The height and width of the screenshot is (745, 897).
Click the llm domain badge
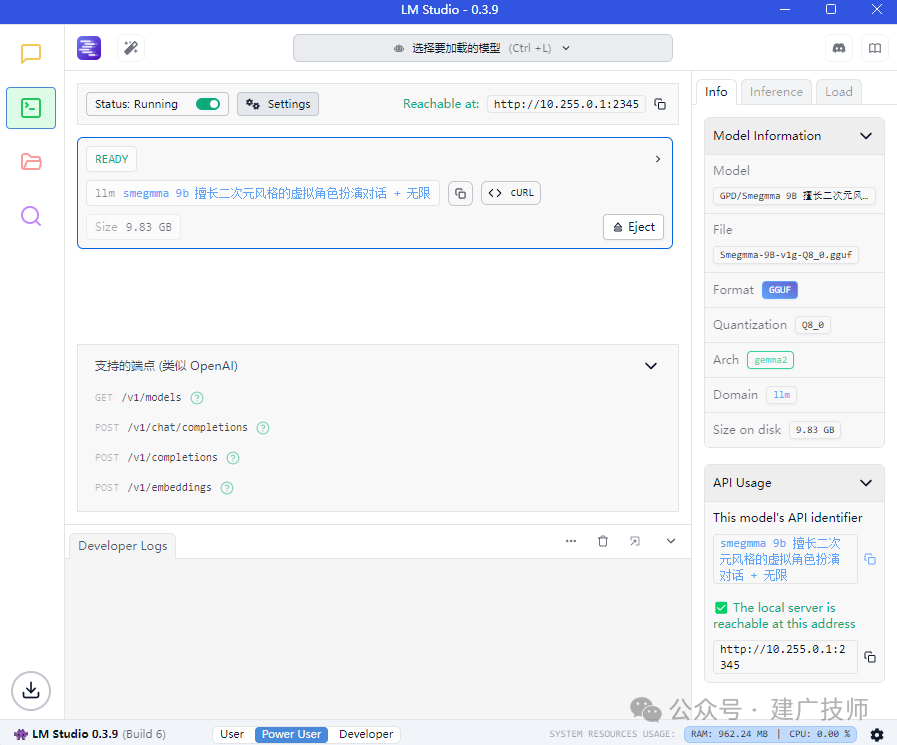pyautogui.click(x=781, y=395)
